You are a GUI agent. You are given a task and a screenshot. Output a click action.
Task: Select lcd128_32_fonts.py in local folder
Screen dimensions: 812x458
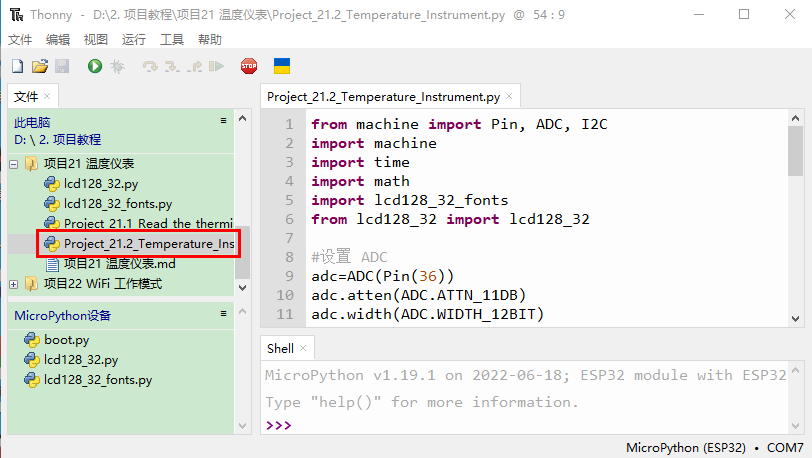[x=117, y=204]
